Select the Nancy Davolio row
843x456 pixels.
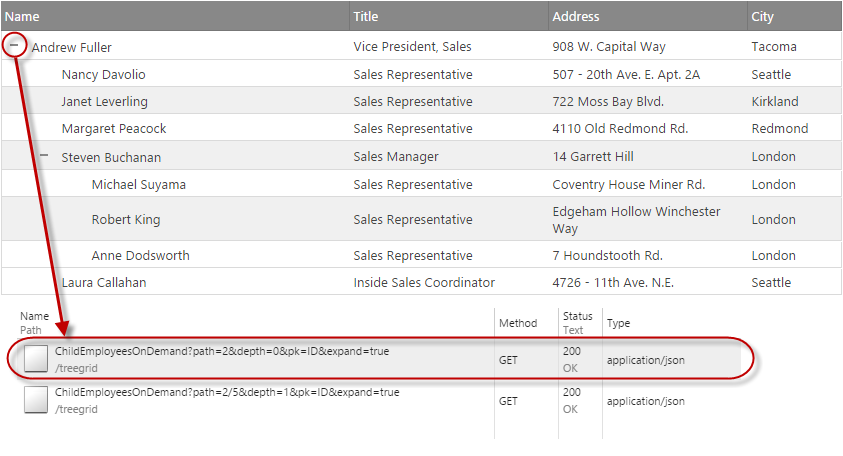(103, 74)
